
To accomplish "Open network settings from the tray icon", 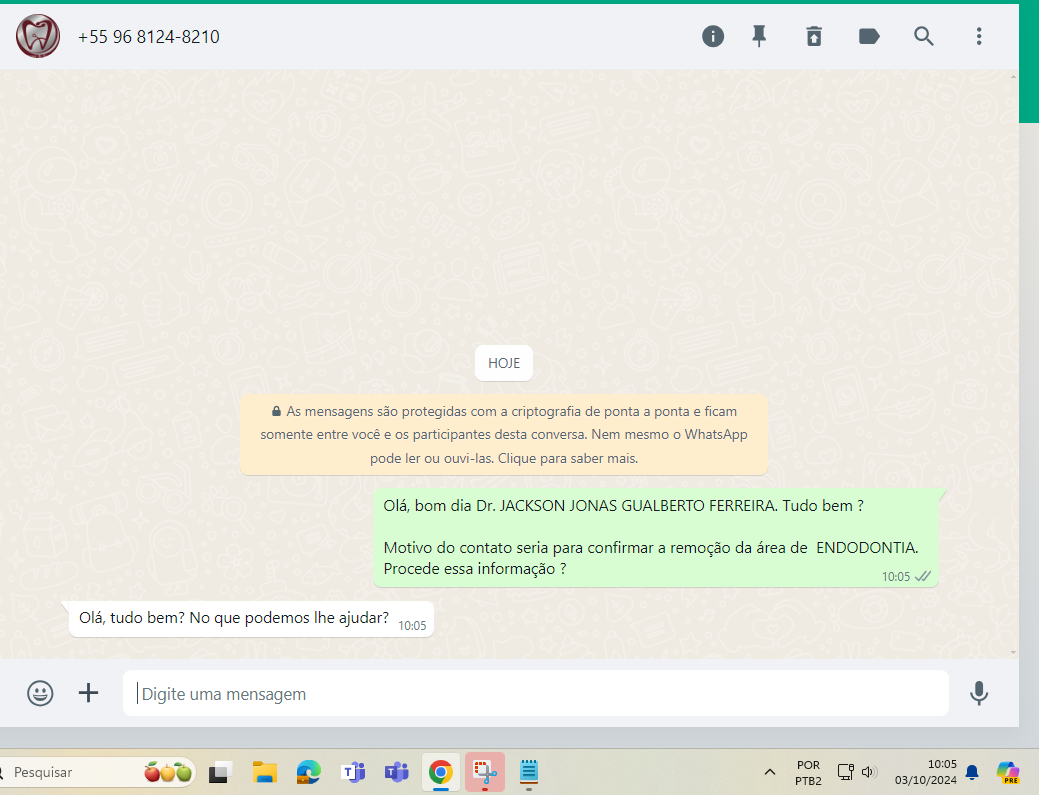I will click(x=846, y=772).
